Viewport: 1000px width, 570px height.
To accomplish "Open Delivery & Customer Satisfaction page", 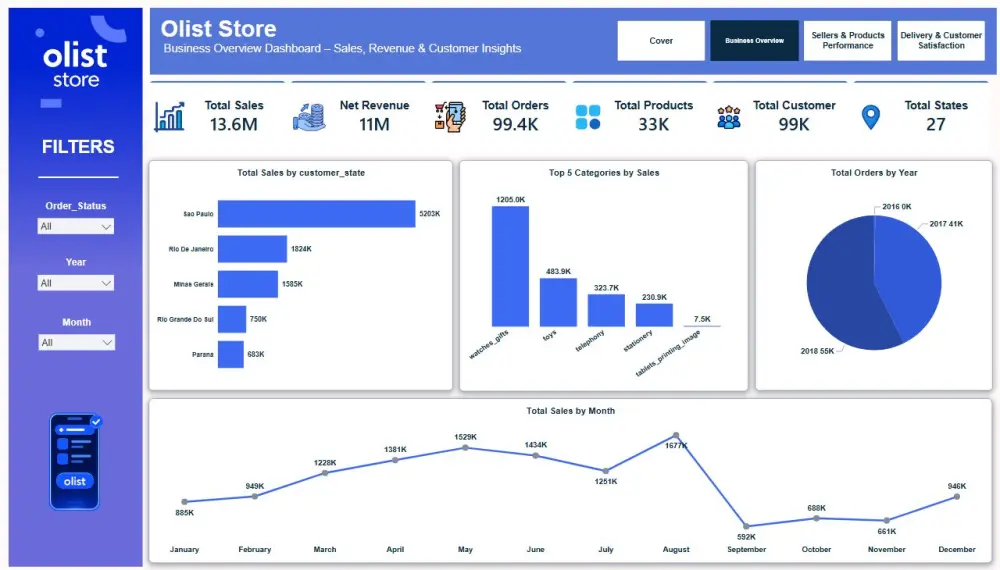I will click(941, 41).
